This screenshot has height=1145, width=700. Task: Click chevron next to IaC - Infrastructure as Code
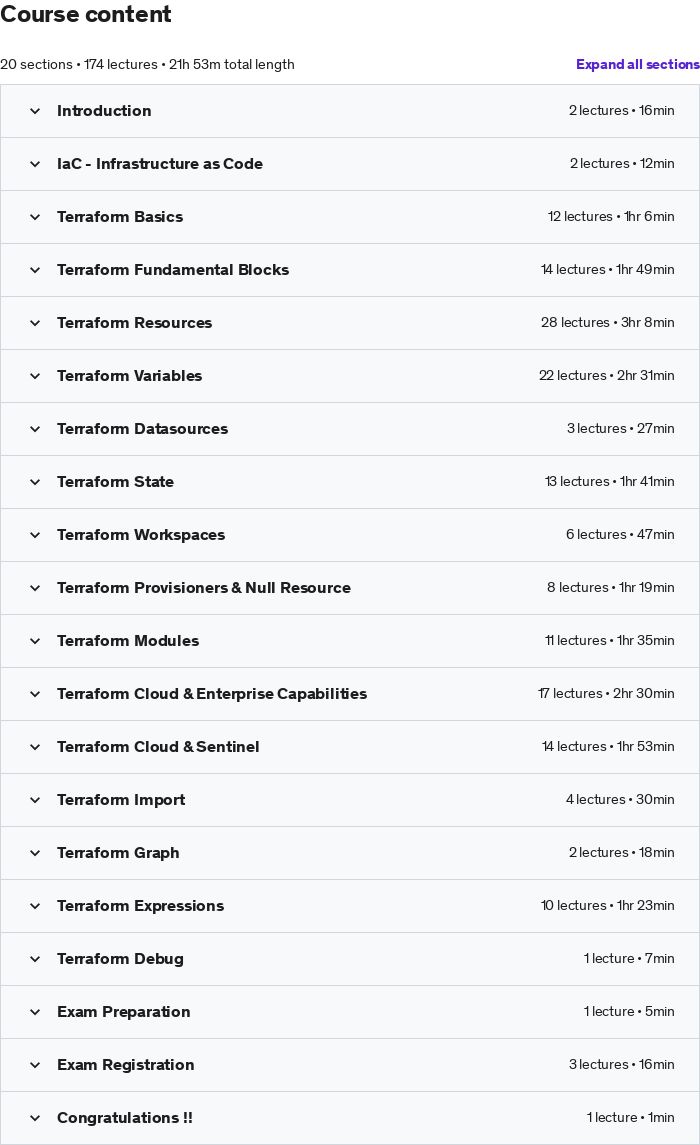click(35, 164)
